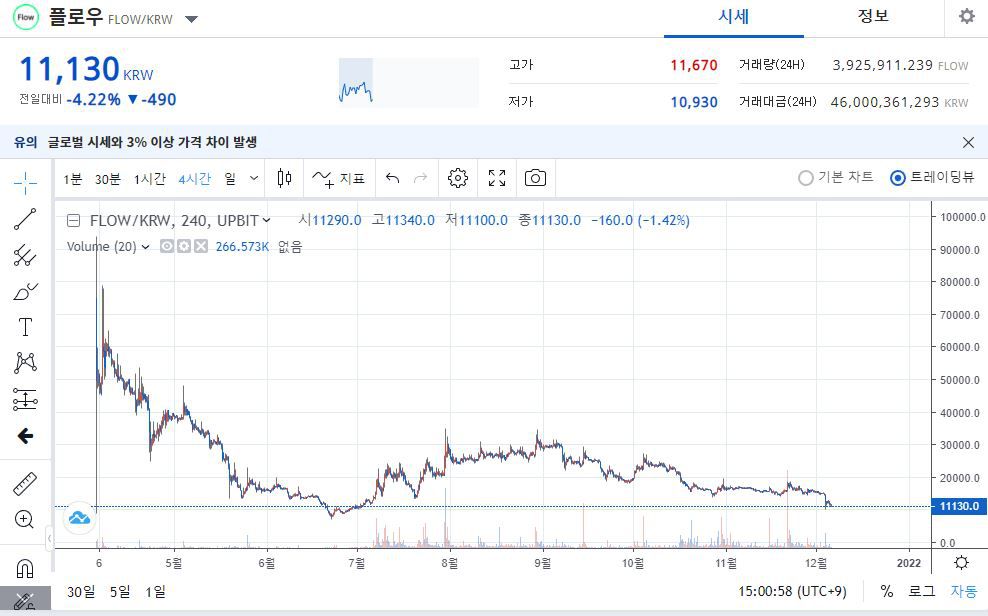
Task: Open the indicators (지표) menu
Action: coord(338,179)
